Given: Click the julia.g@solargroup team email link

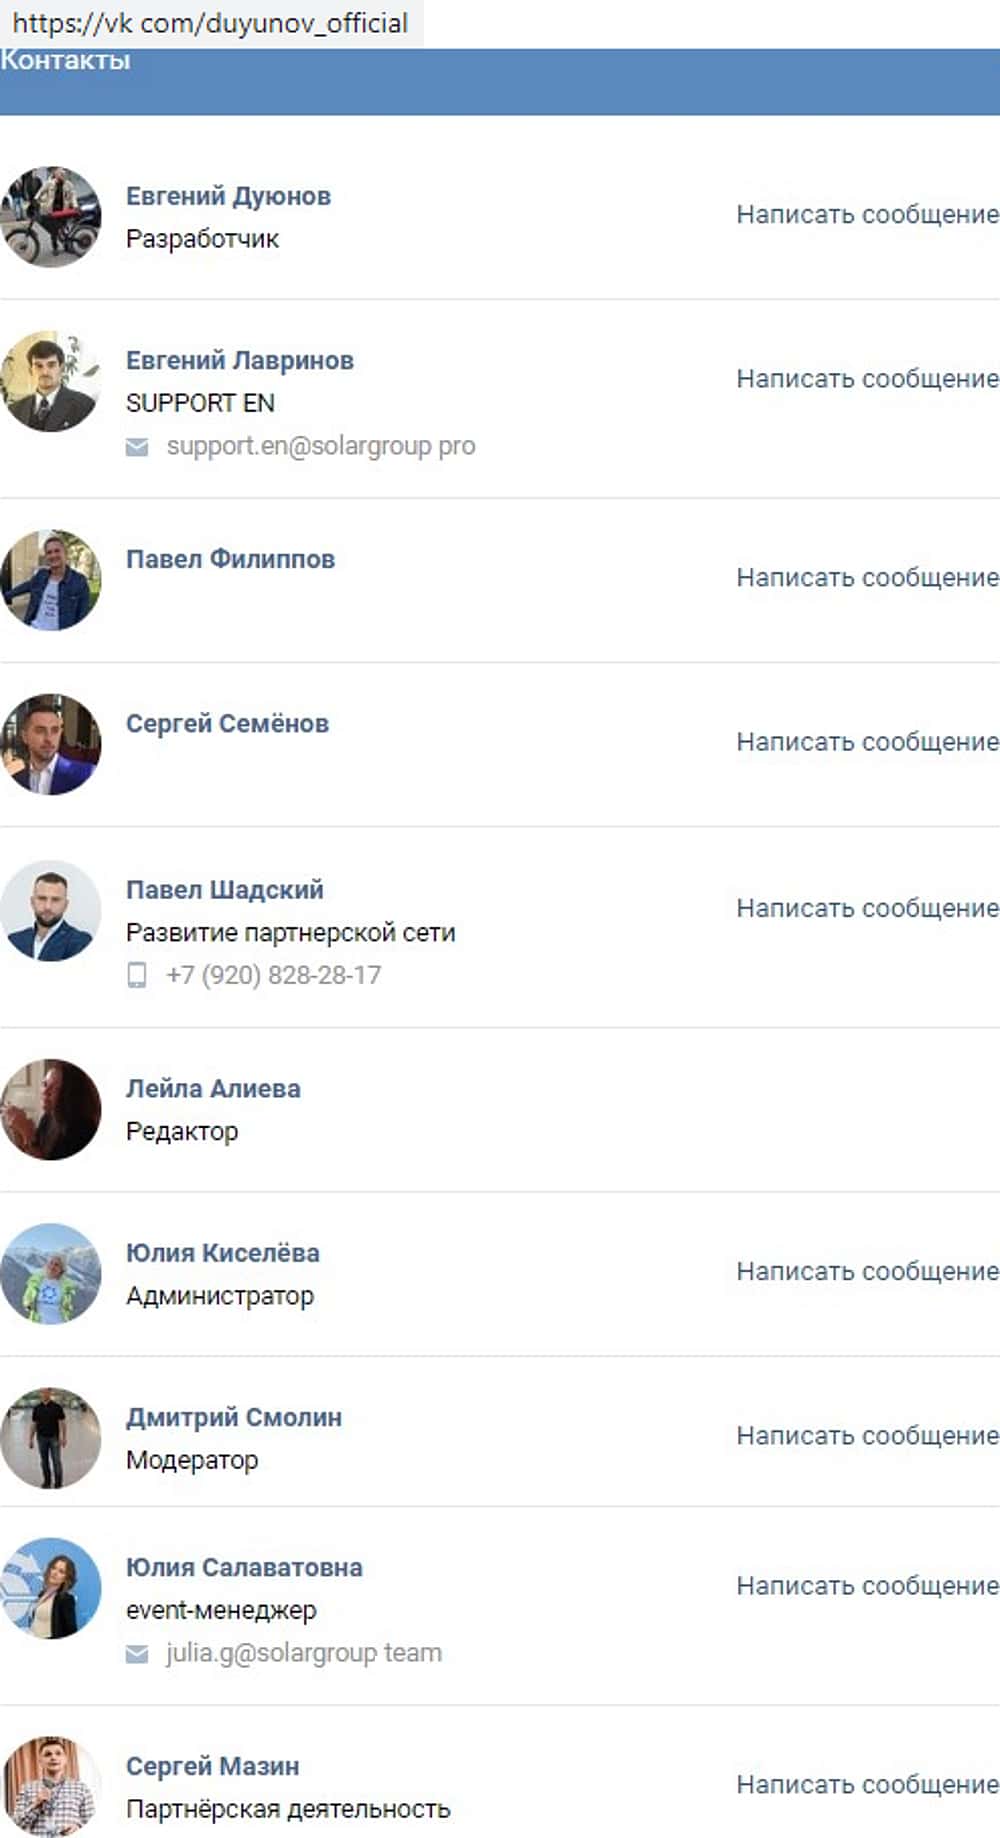Looking at the screenshot, I should point(304,1653).
